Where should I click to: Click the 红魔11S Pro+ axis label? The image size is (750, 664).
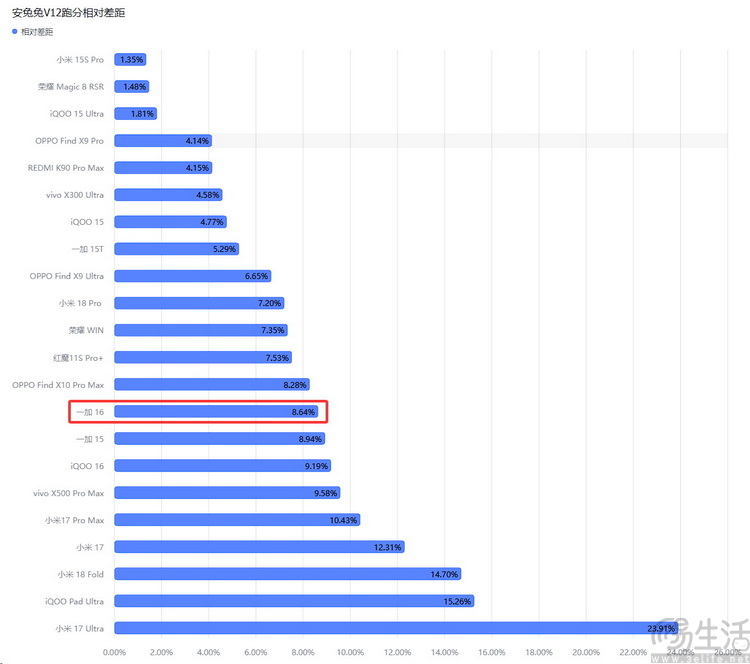78,358
